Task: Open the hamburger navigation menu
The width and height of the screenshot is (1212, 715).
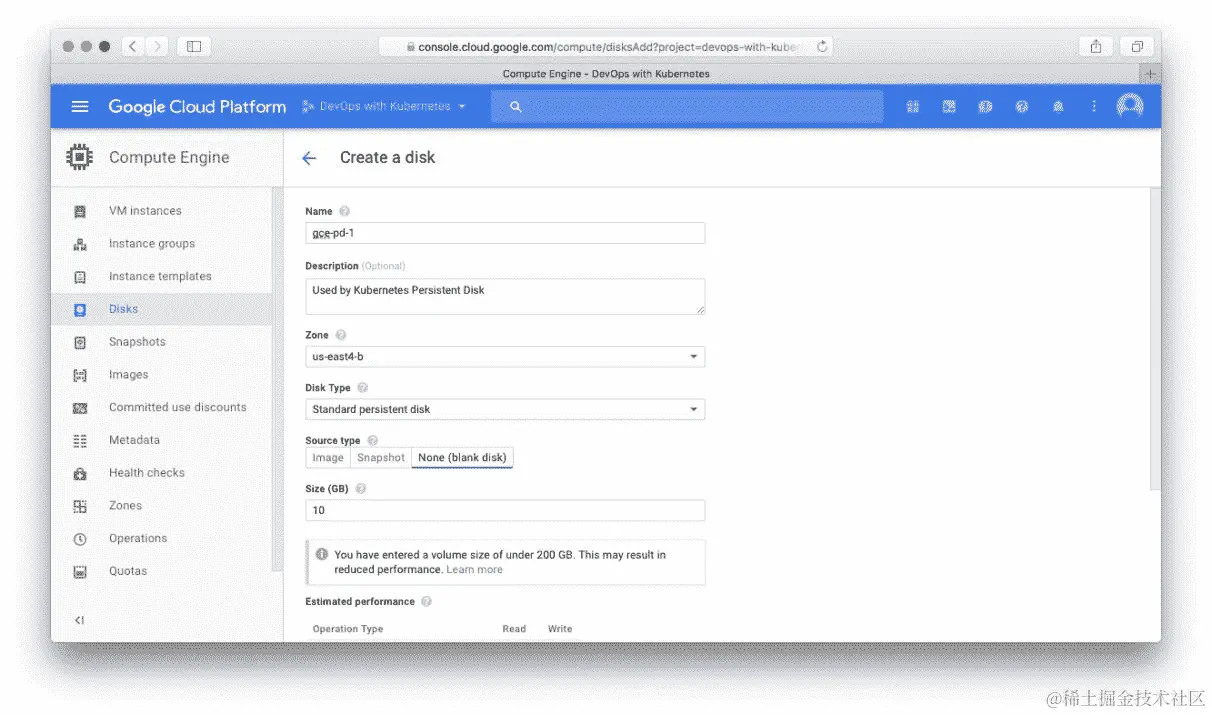Action: 81,107
